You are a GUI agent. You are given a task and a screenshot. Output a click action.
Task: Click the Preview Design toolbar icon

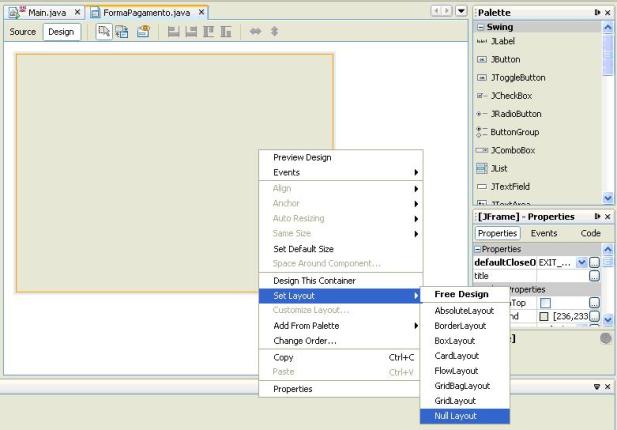tap(145, 32)
